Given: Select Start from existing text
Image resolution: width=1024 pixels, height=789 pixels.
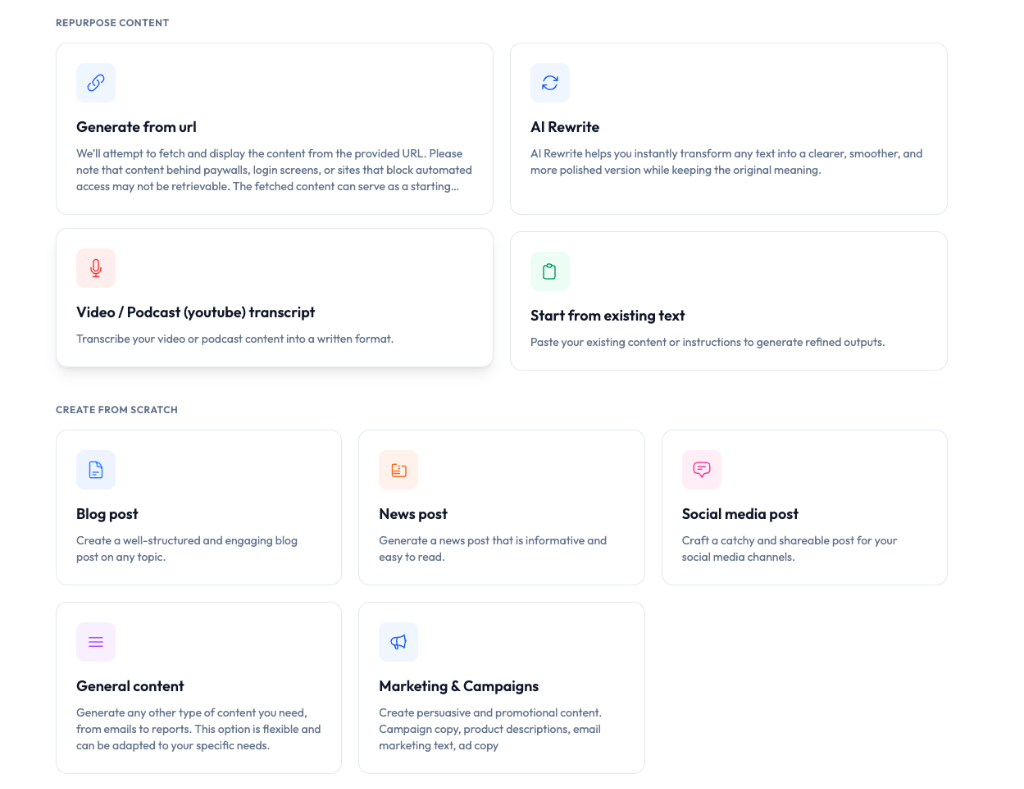Looking at the screenshot, I should [x=728, y=300].
